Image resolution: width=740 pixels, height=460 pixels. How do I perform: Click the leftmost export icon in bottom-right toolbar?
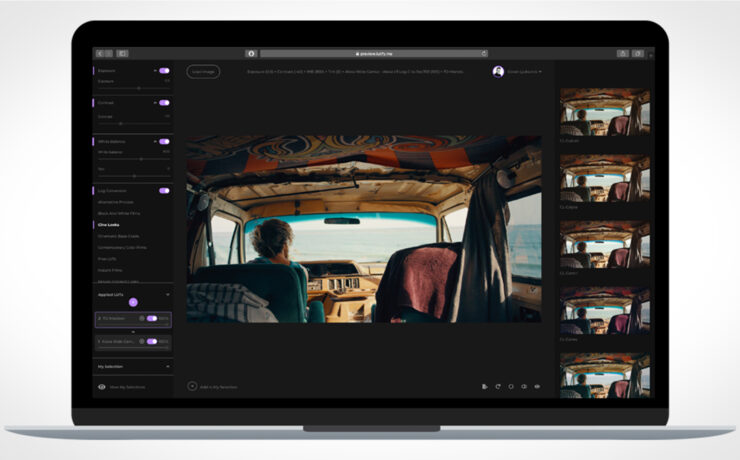(x=485, y=386)
